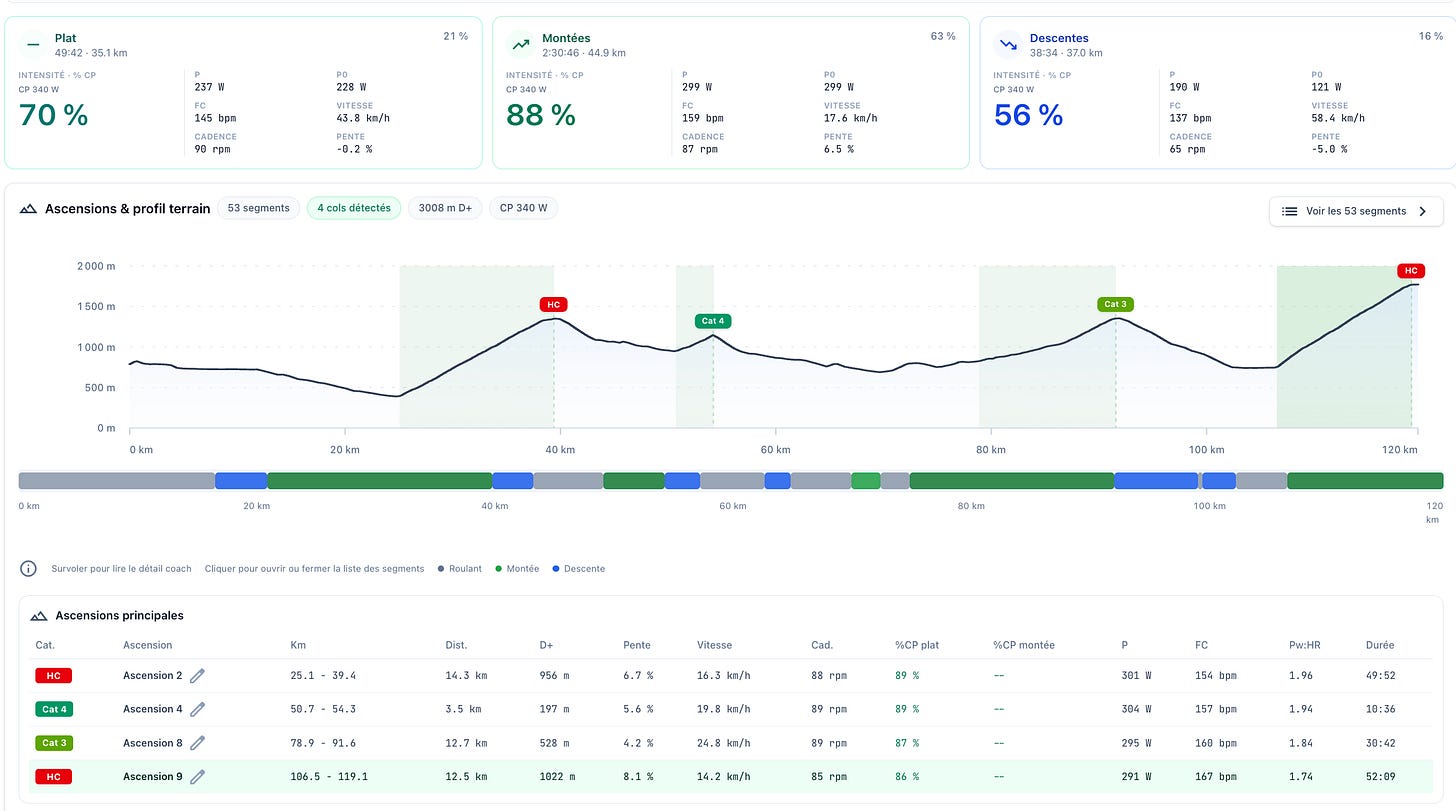The width and height of the screenshot is (1456, 811).
Task: Click the pencil icon next to Ascension 2
Action: 198,676
